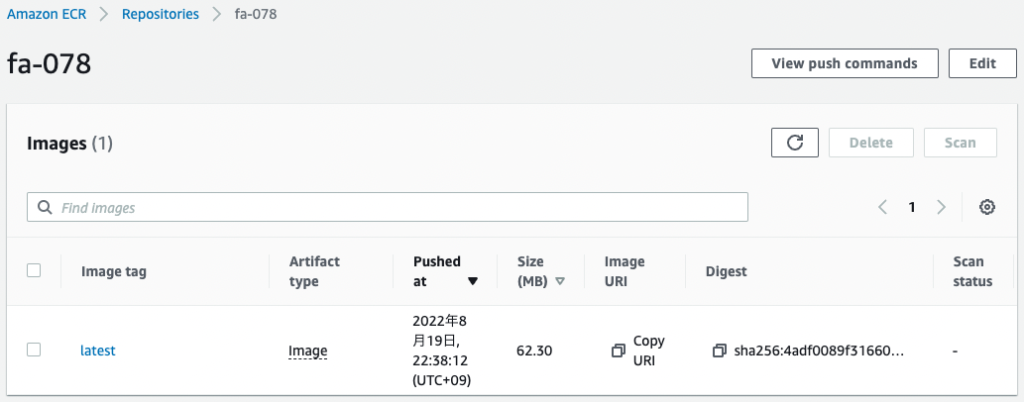Screen dimensions: 1024x402
Task: Click the search magnifier icon
Action: click(x=44, y=208)
